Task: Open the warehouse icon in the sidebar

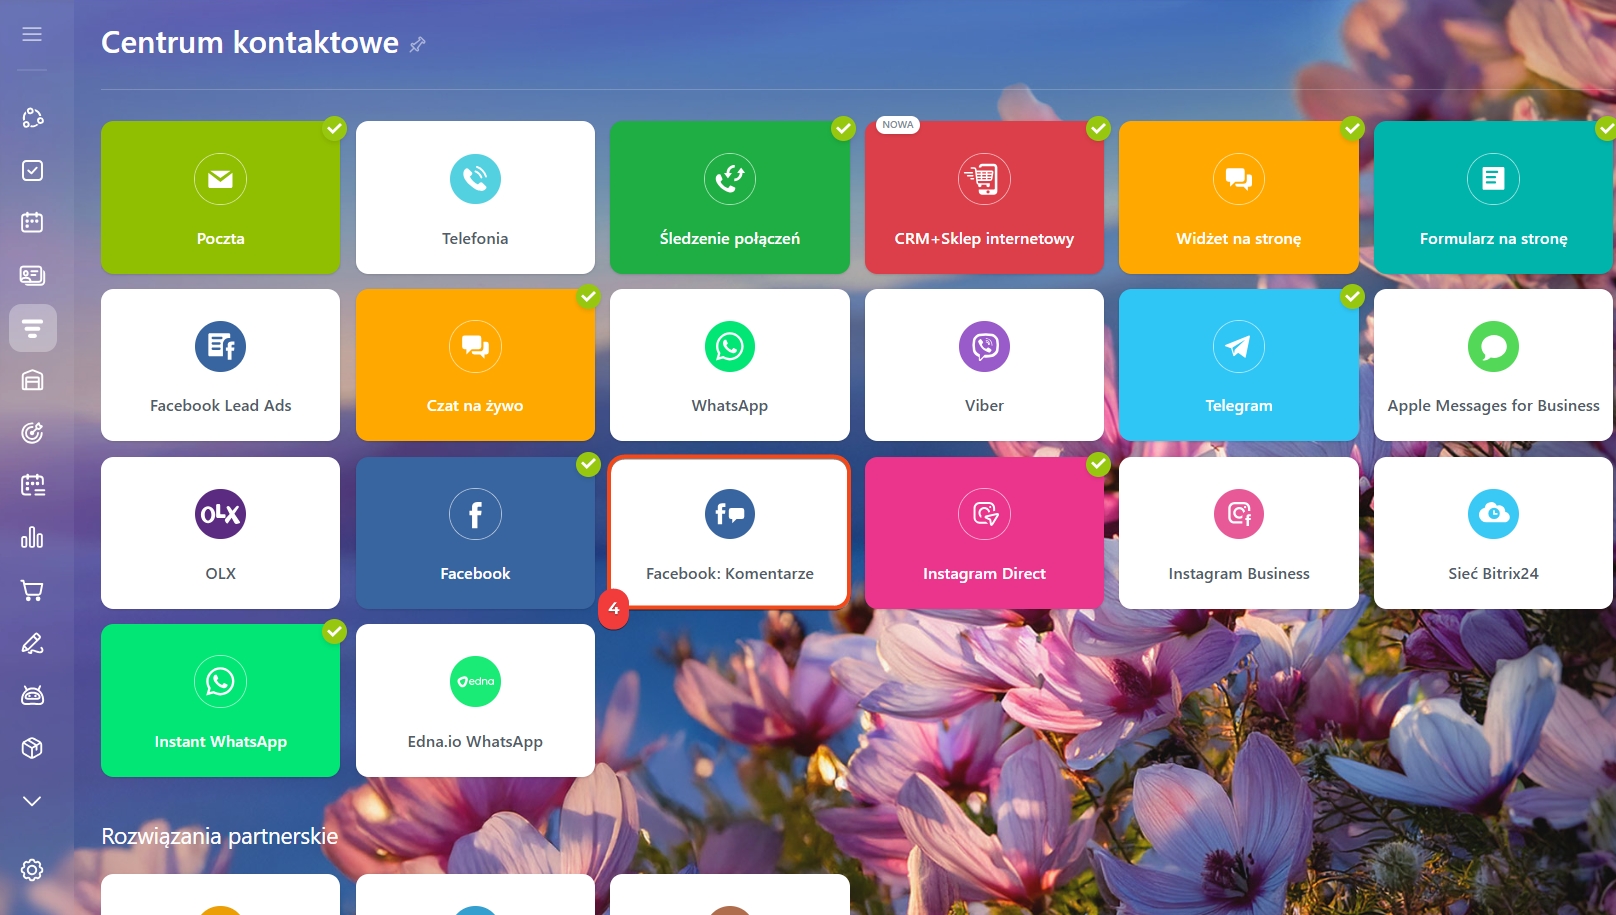Action: [x=32, y=380]
